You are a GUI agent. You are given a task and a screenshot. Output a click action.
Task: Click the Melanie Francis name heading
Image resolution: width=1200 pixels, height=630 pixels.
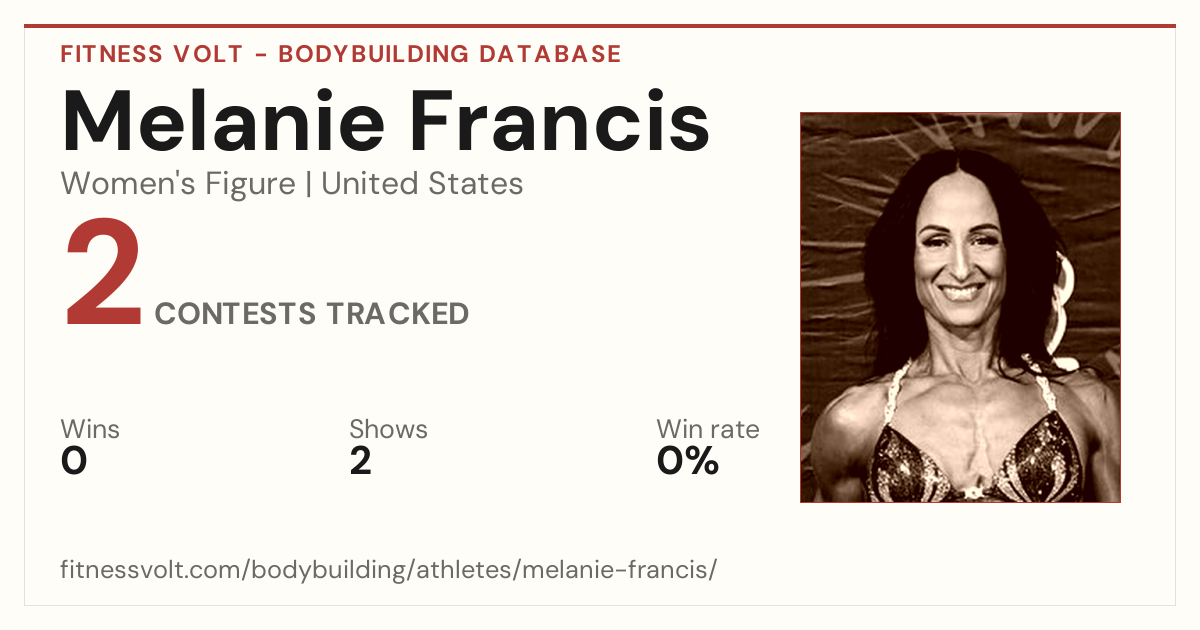386,121
